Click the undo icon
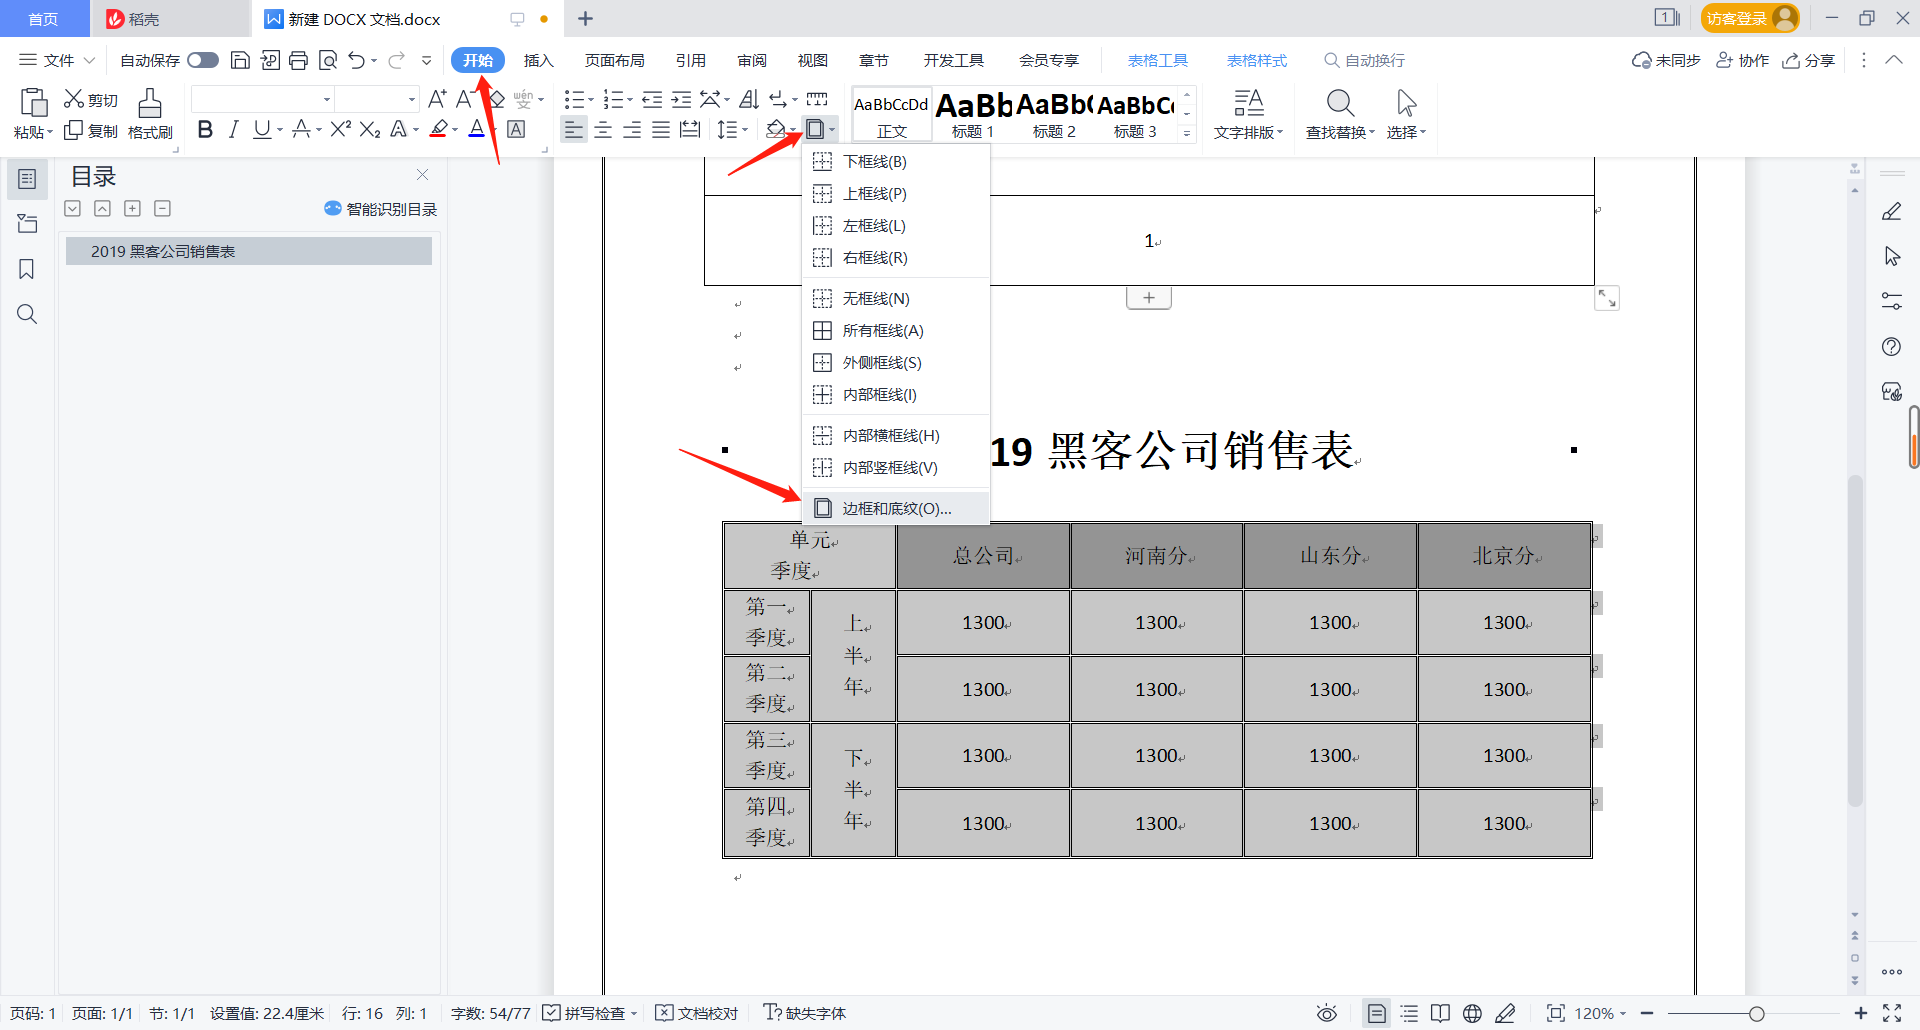Screen dimensions: 1920x1030 click(x=357, y=60)
